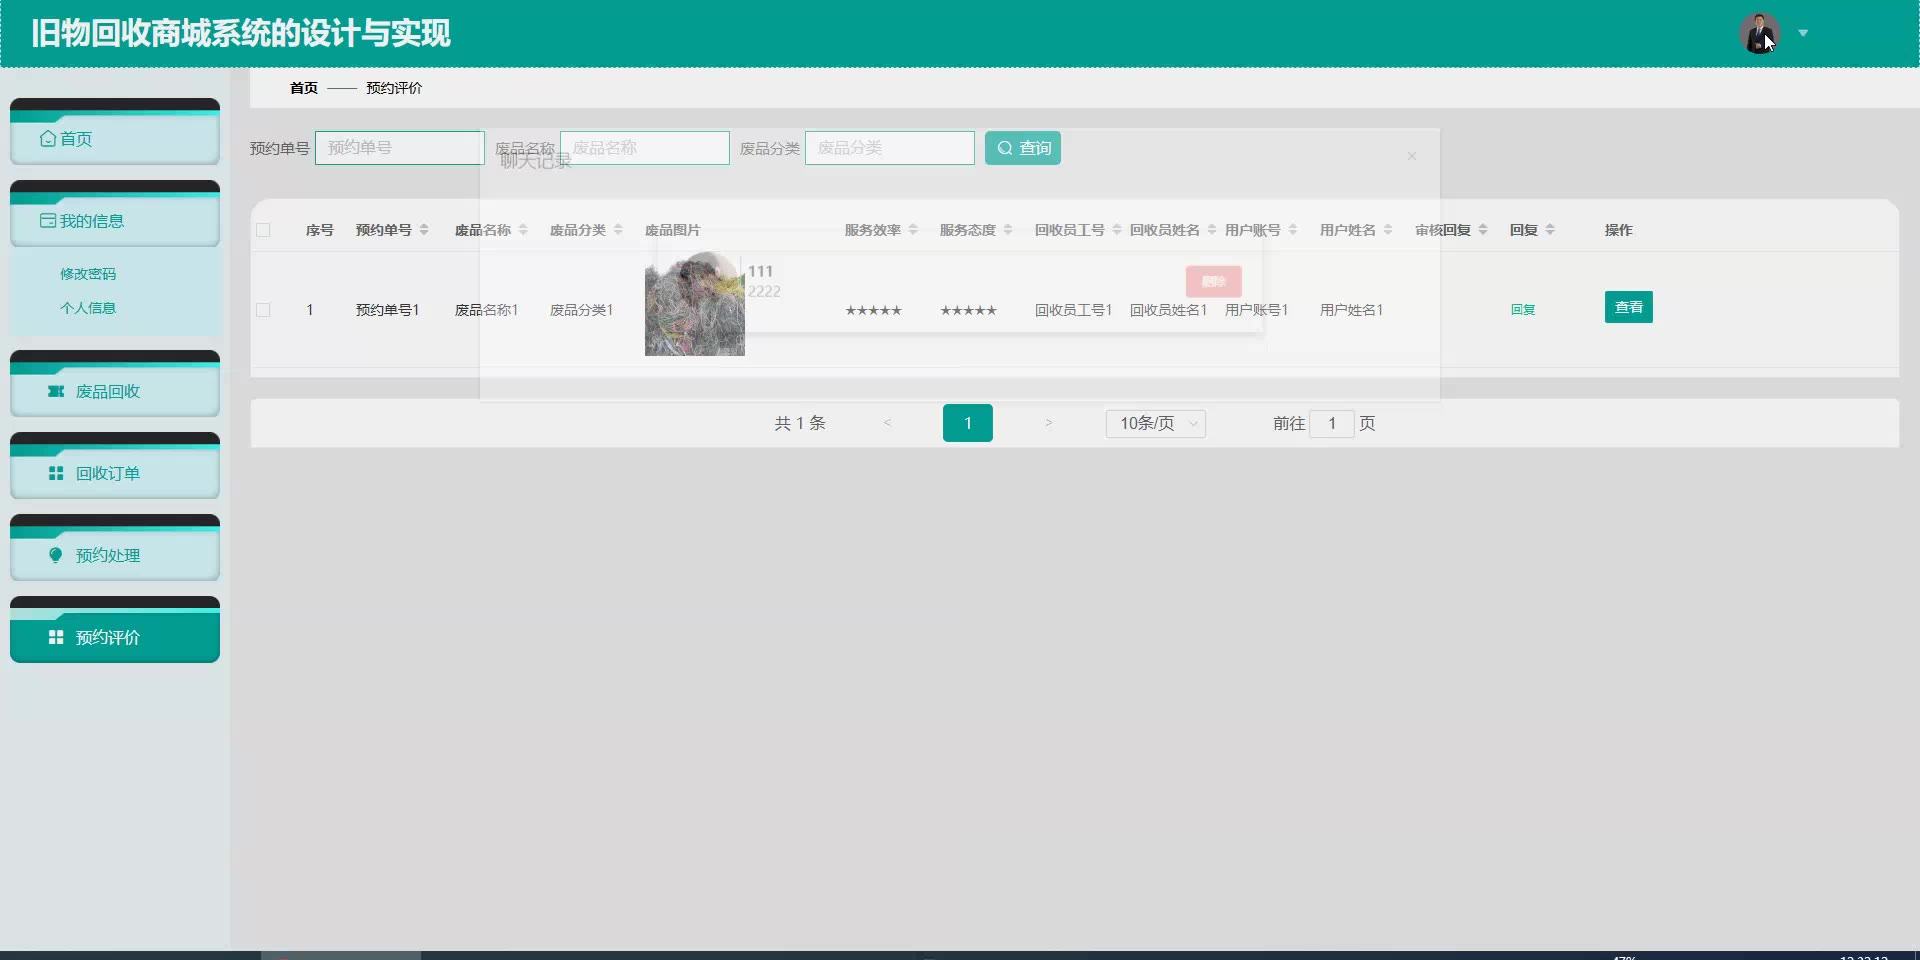Open 修改密码 in the sidebar
The height and width of the screenshot is (960, 1920).
(88, 274)
